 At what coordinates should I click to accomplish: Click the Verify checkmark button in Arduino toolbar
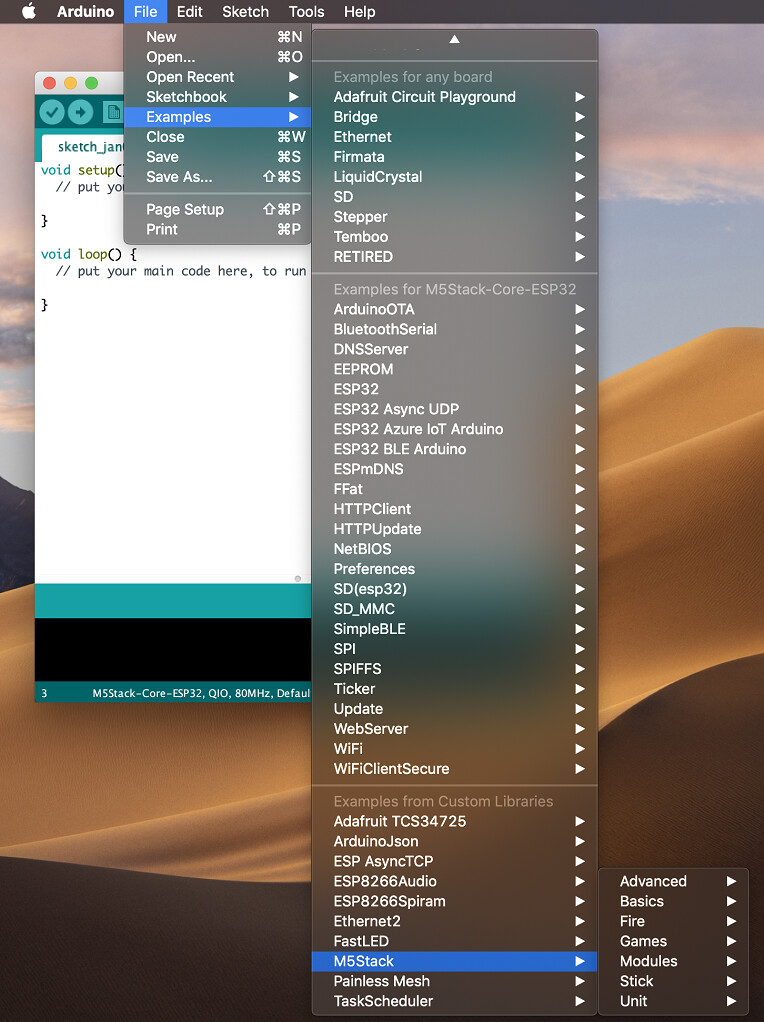(52, 112)
